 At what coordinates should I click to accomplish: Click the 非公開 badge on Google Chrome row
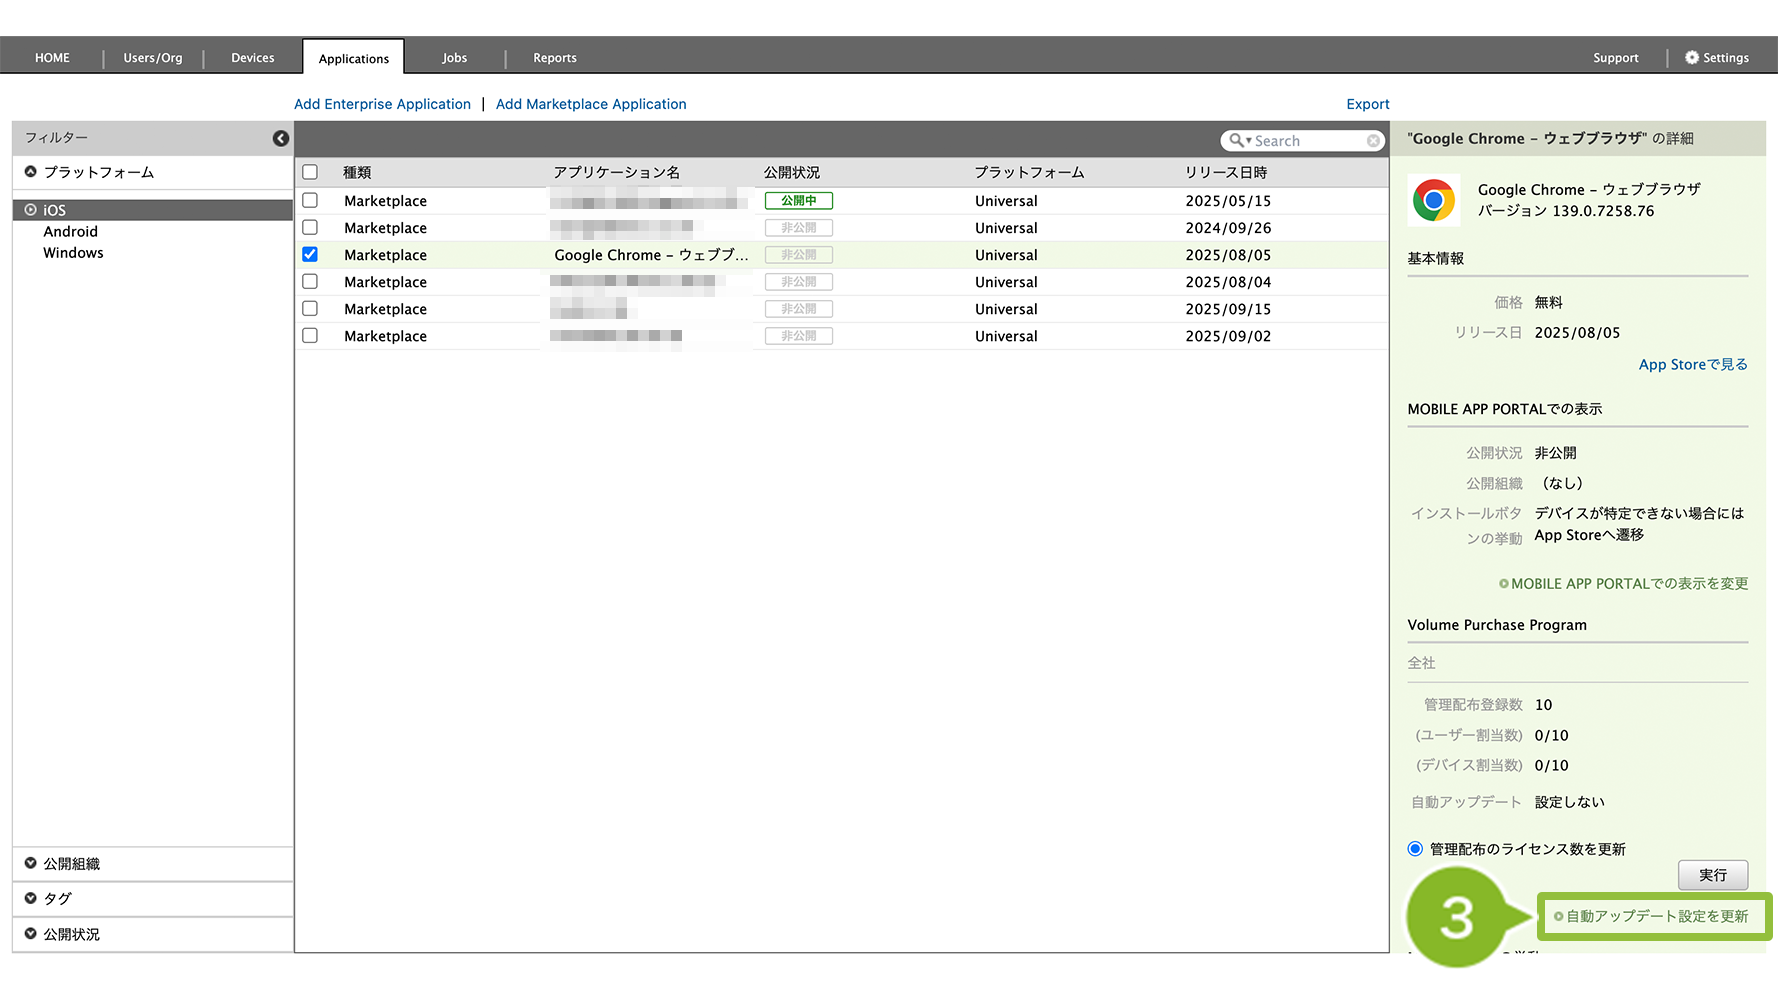(x=798, y=255)
